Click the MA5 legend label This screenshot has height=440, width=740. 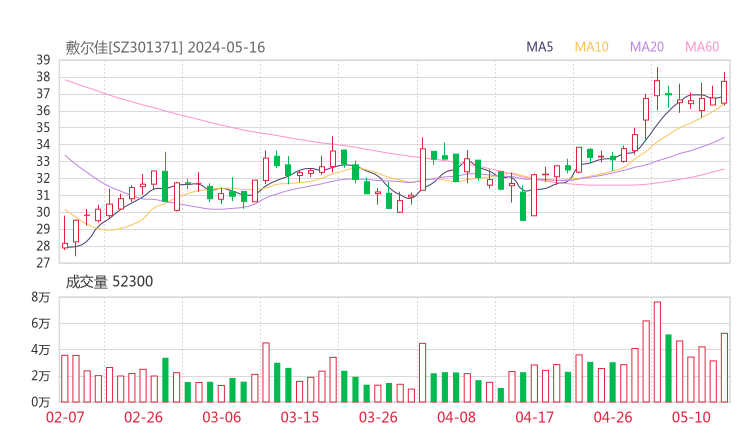tap(539, 47)
